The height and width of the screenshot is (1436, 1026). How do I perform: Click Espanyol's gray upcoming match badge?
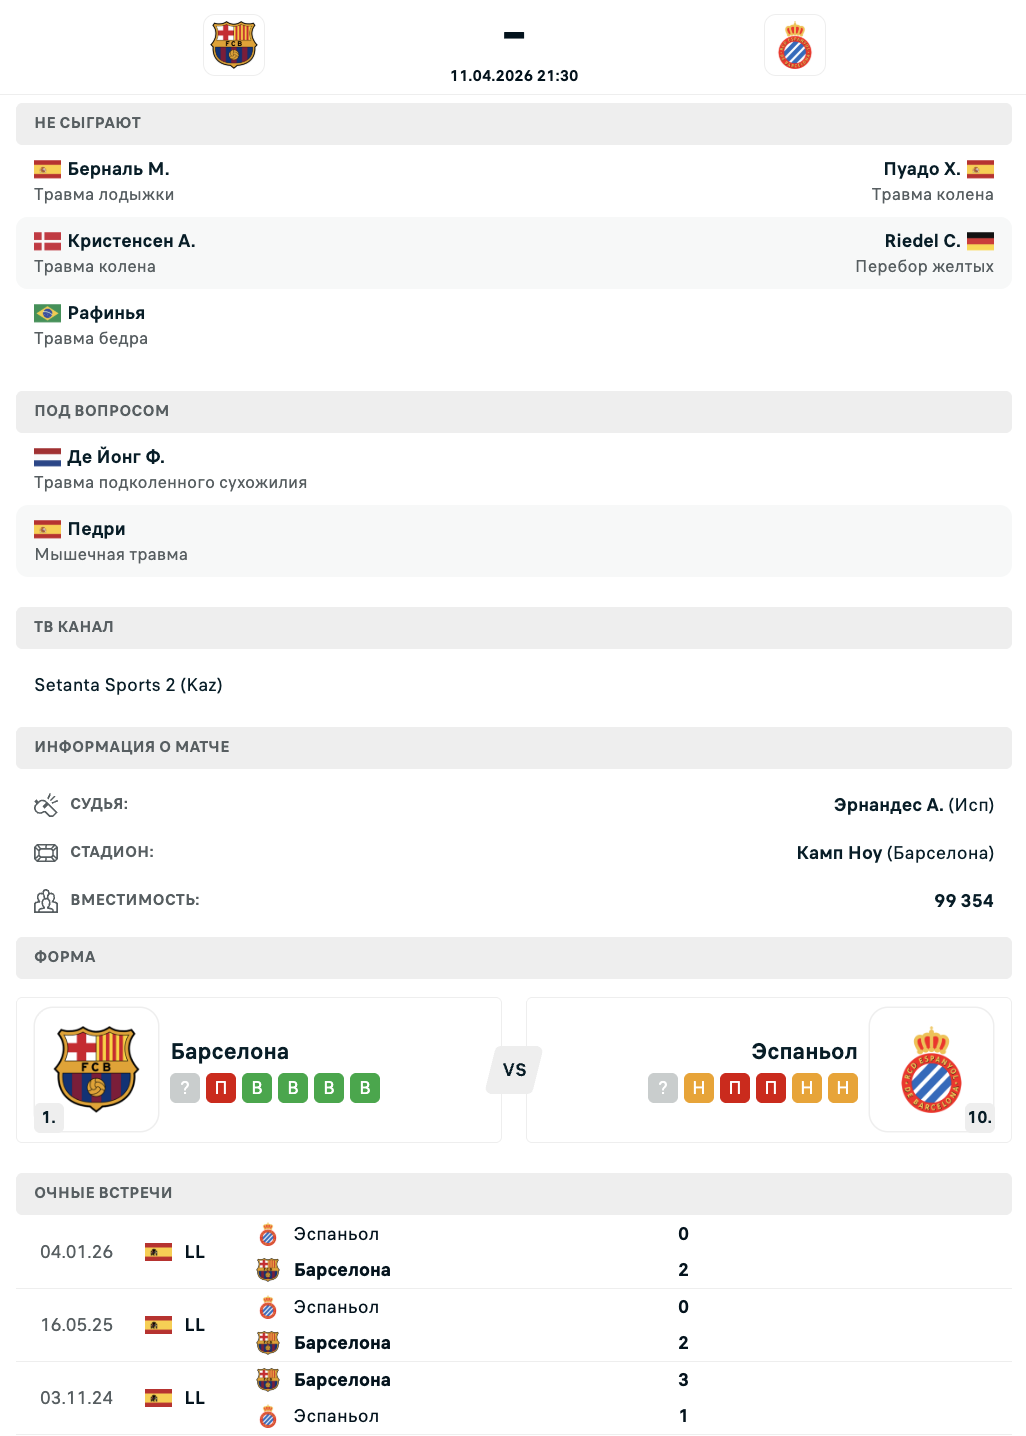click(663, 1088)
